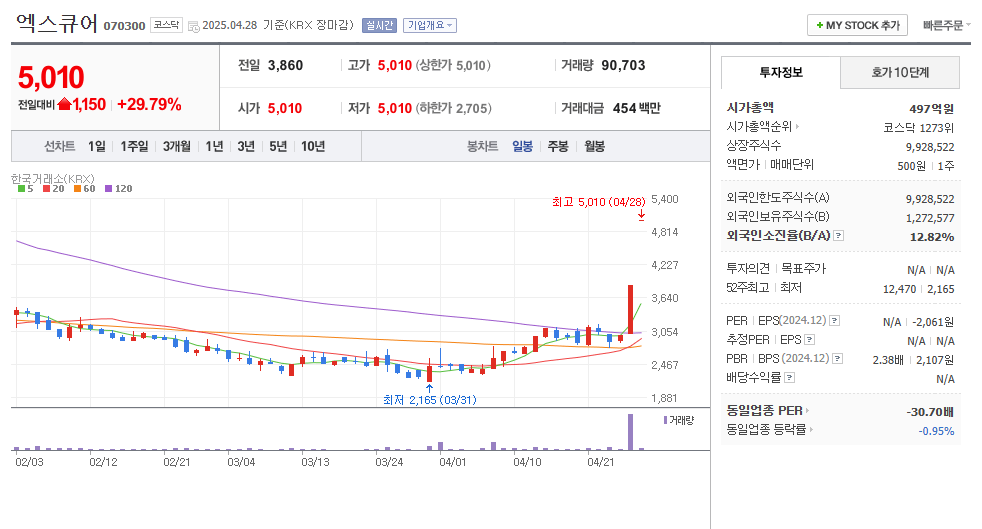This screenshot has height=529, width=982.
Task: Click the 코스닥 market badge
Action: point(167,25)
